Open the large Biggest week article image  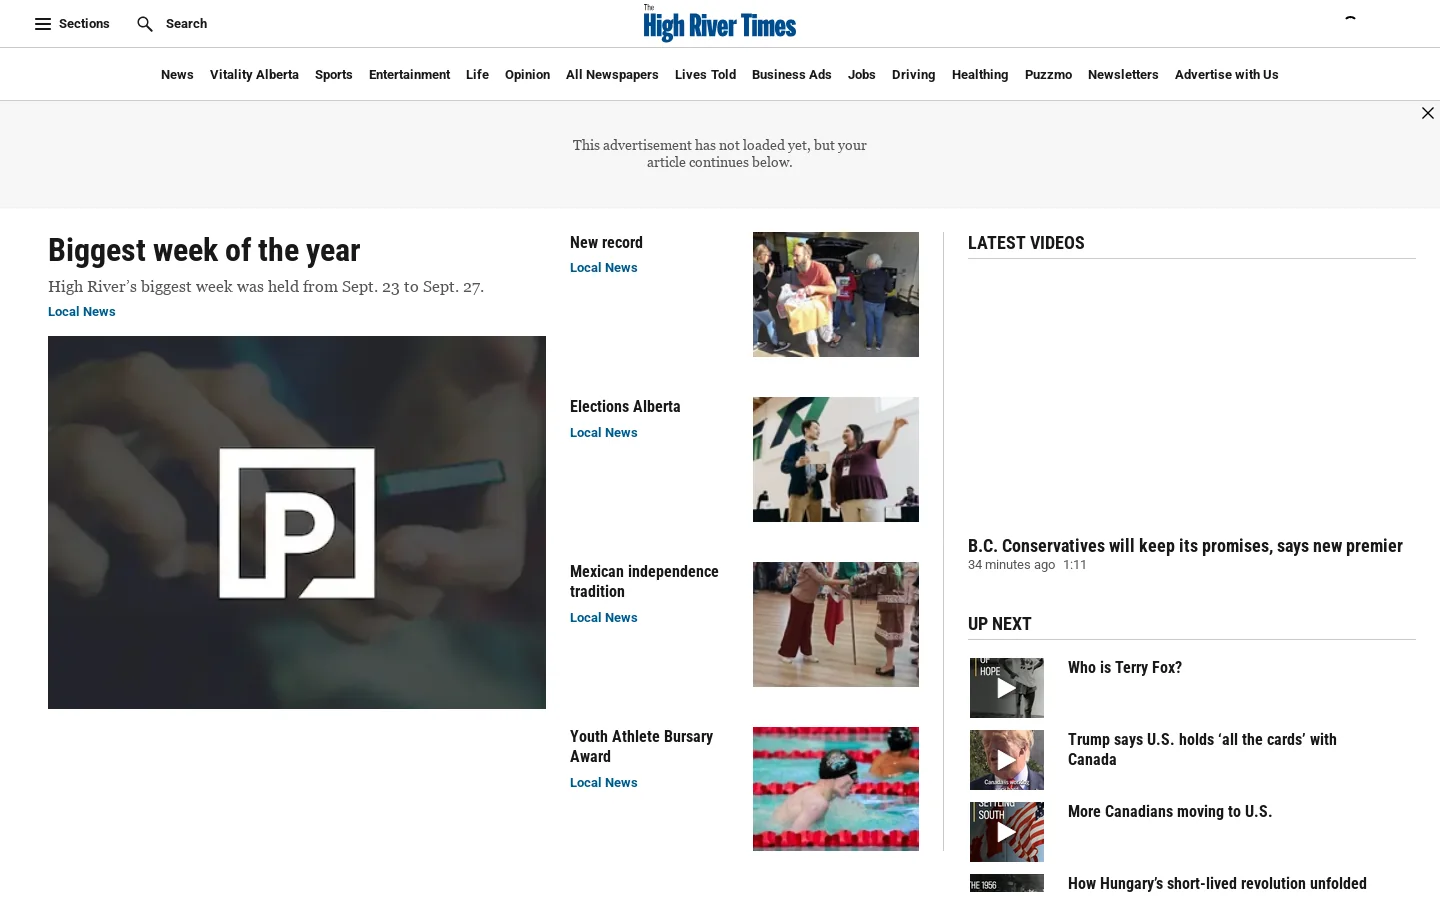[297, 522]
